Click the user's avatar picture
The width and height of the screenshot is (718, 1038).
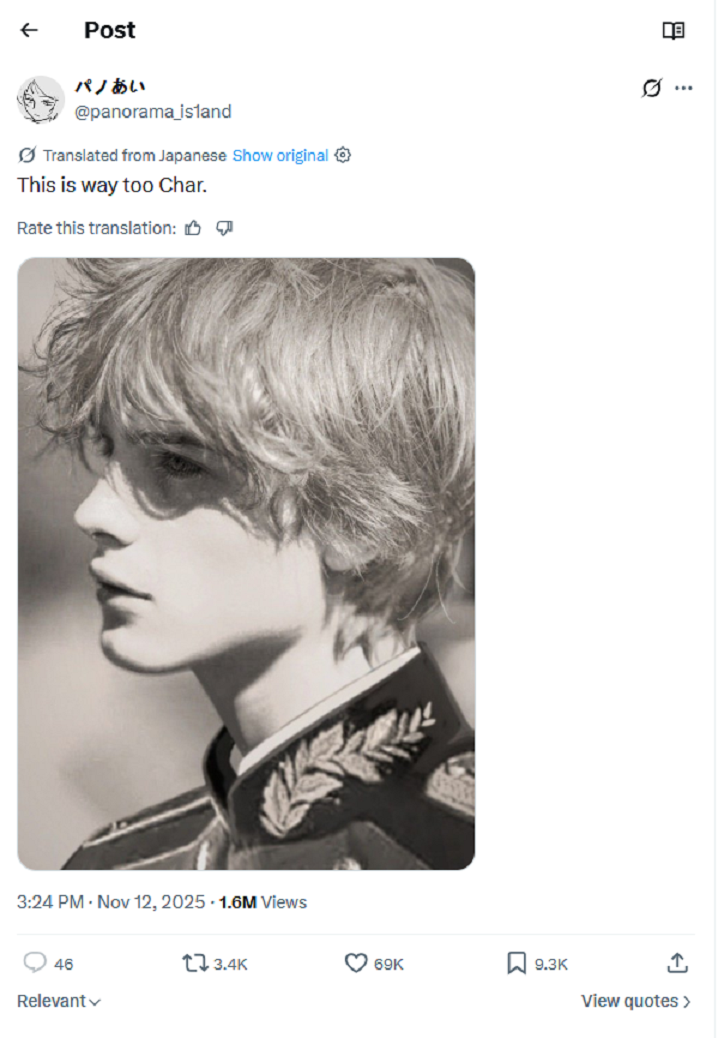click(40, 100)
